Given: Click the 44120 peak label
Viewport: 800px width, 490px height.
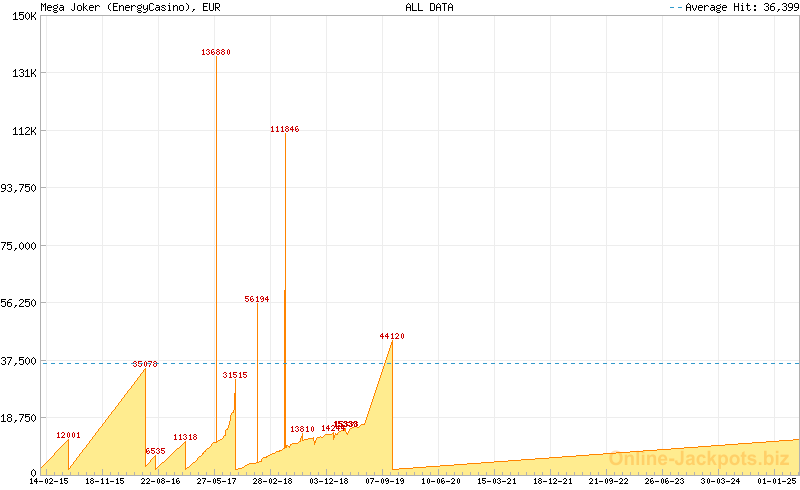Looking at the screenshot, I should click(392, 336).
